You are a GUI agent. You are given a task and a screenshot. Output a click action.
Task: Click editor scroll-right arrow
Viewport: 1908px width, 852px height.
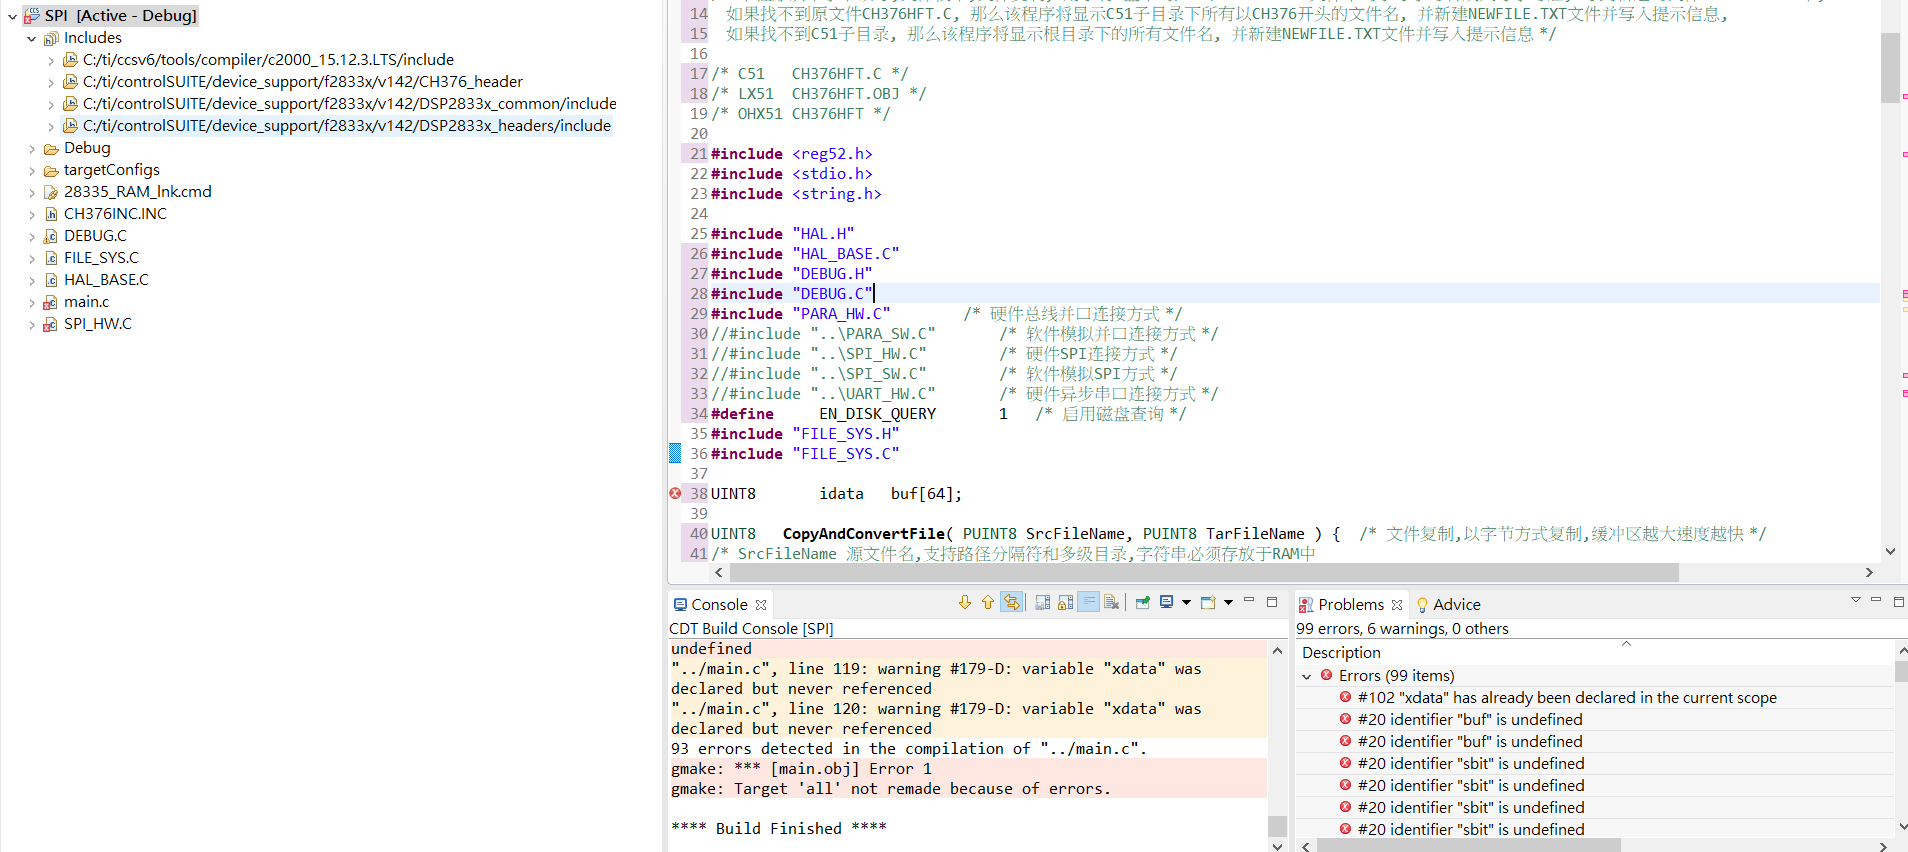(1870, 573)
